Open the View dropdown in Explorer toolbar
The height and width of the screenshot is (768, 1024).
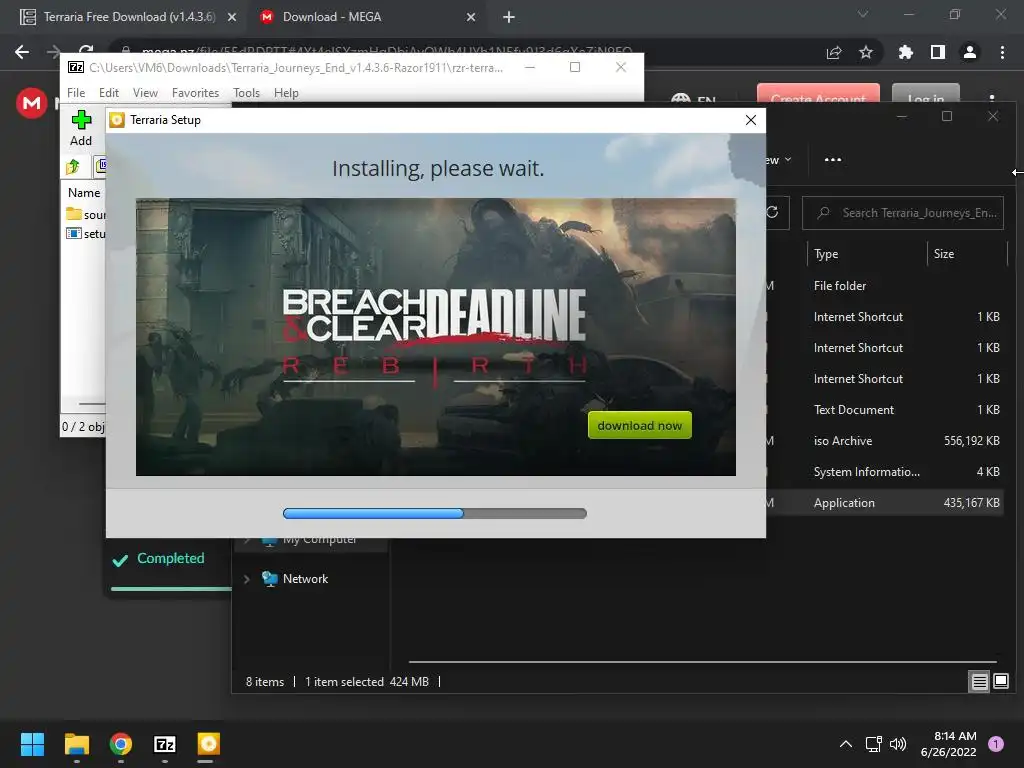(x=779, y=159)
